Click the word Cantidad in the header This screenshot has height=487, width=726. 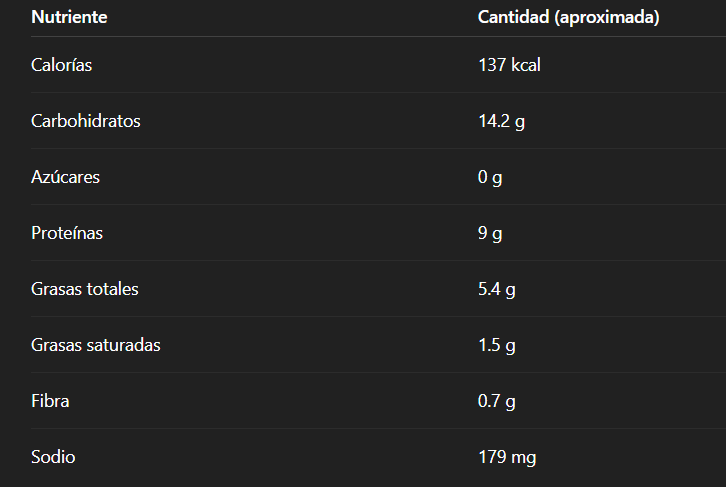[512, 17]
